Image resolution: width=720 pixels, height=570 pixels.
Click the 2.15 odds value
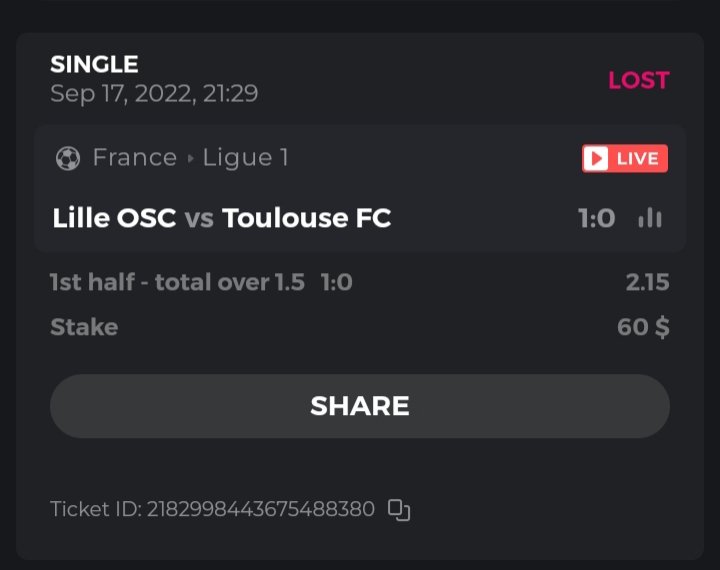coord(647,283)
